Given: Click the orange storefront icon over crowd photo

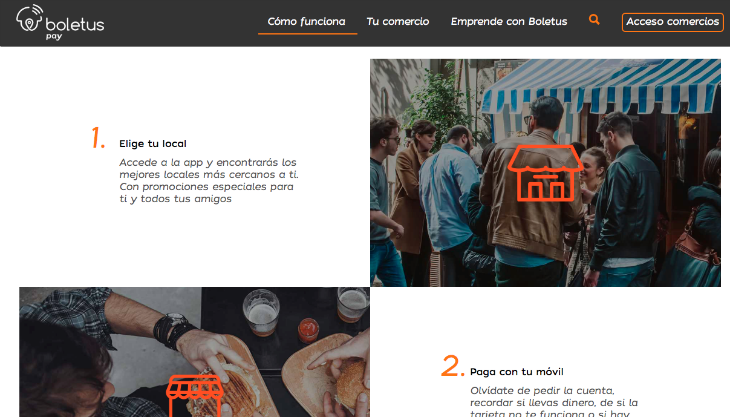Looking at the screenshot, I should pyautogui.click(x=545, y=173).
